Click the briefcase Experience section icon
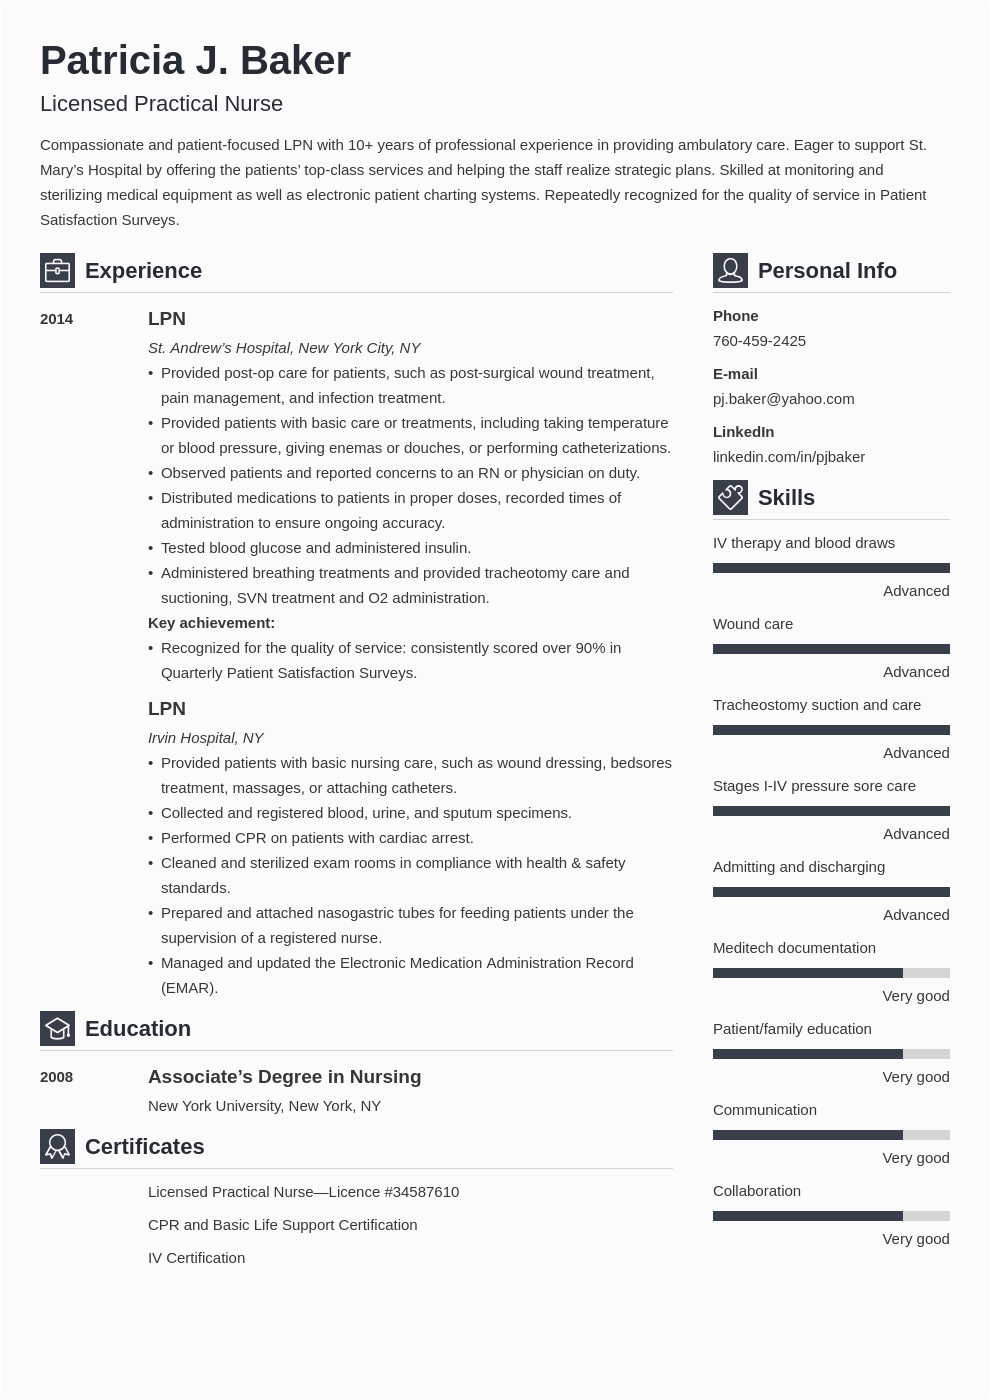 click(57, 270)
